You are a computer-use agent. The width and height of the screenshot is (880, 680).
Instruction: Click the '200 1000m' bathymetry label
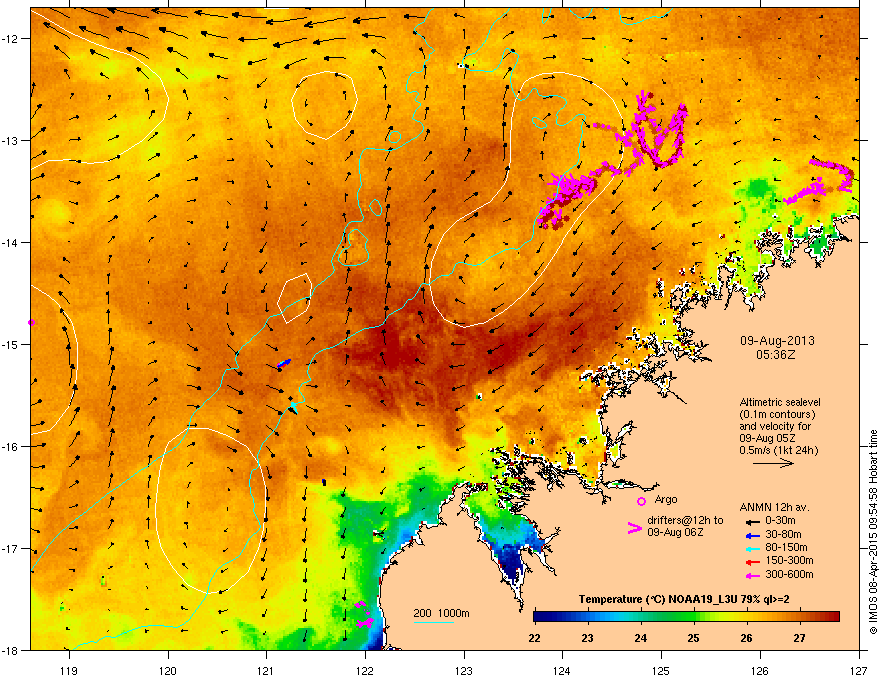[x=441, y=613]
